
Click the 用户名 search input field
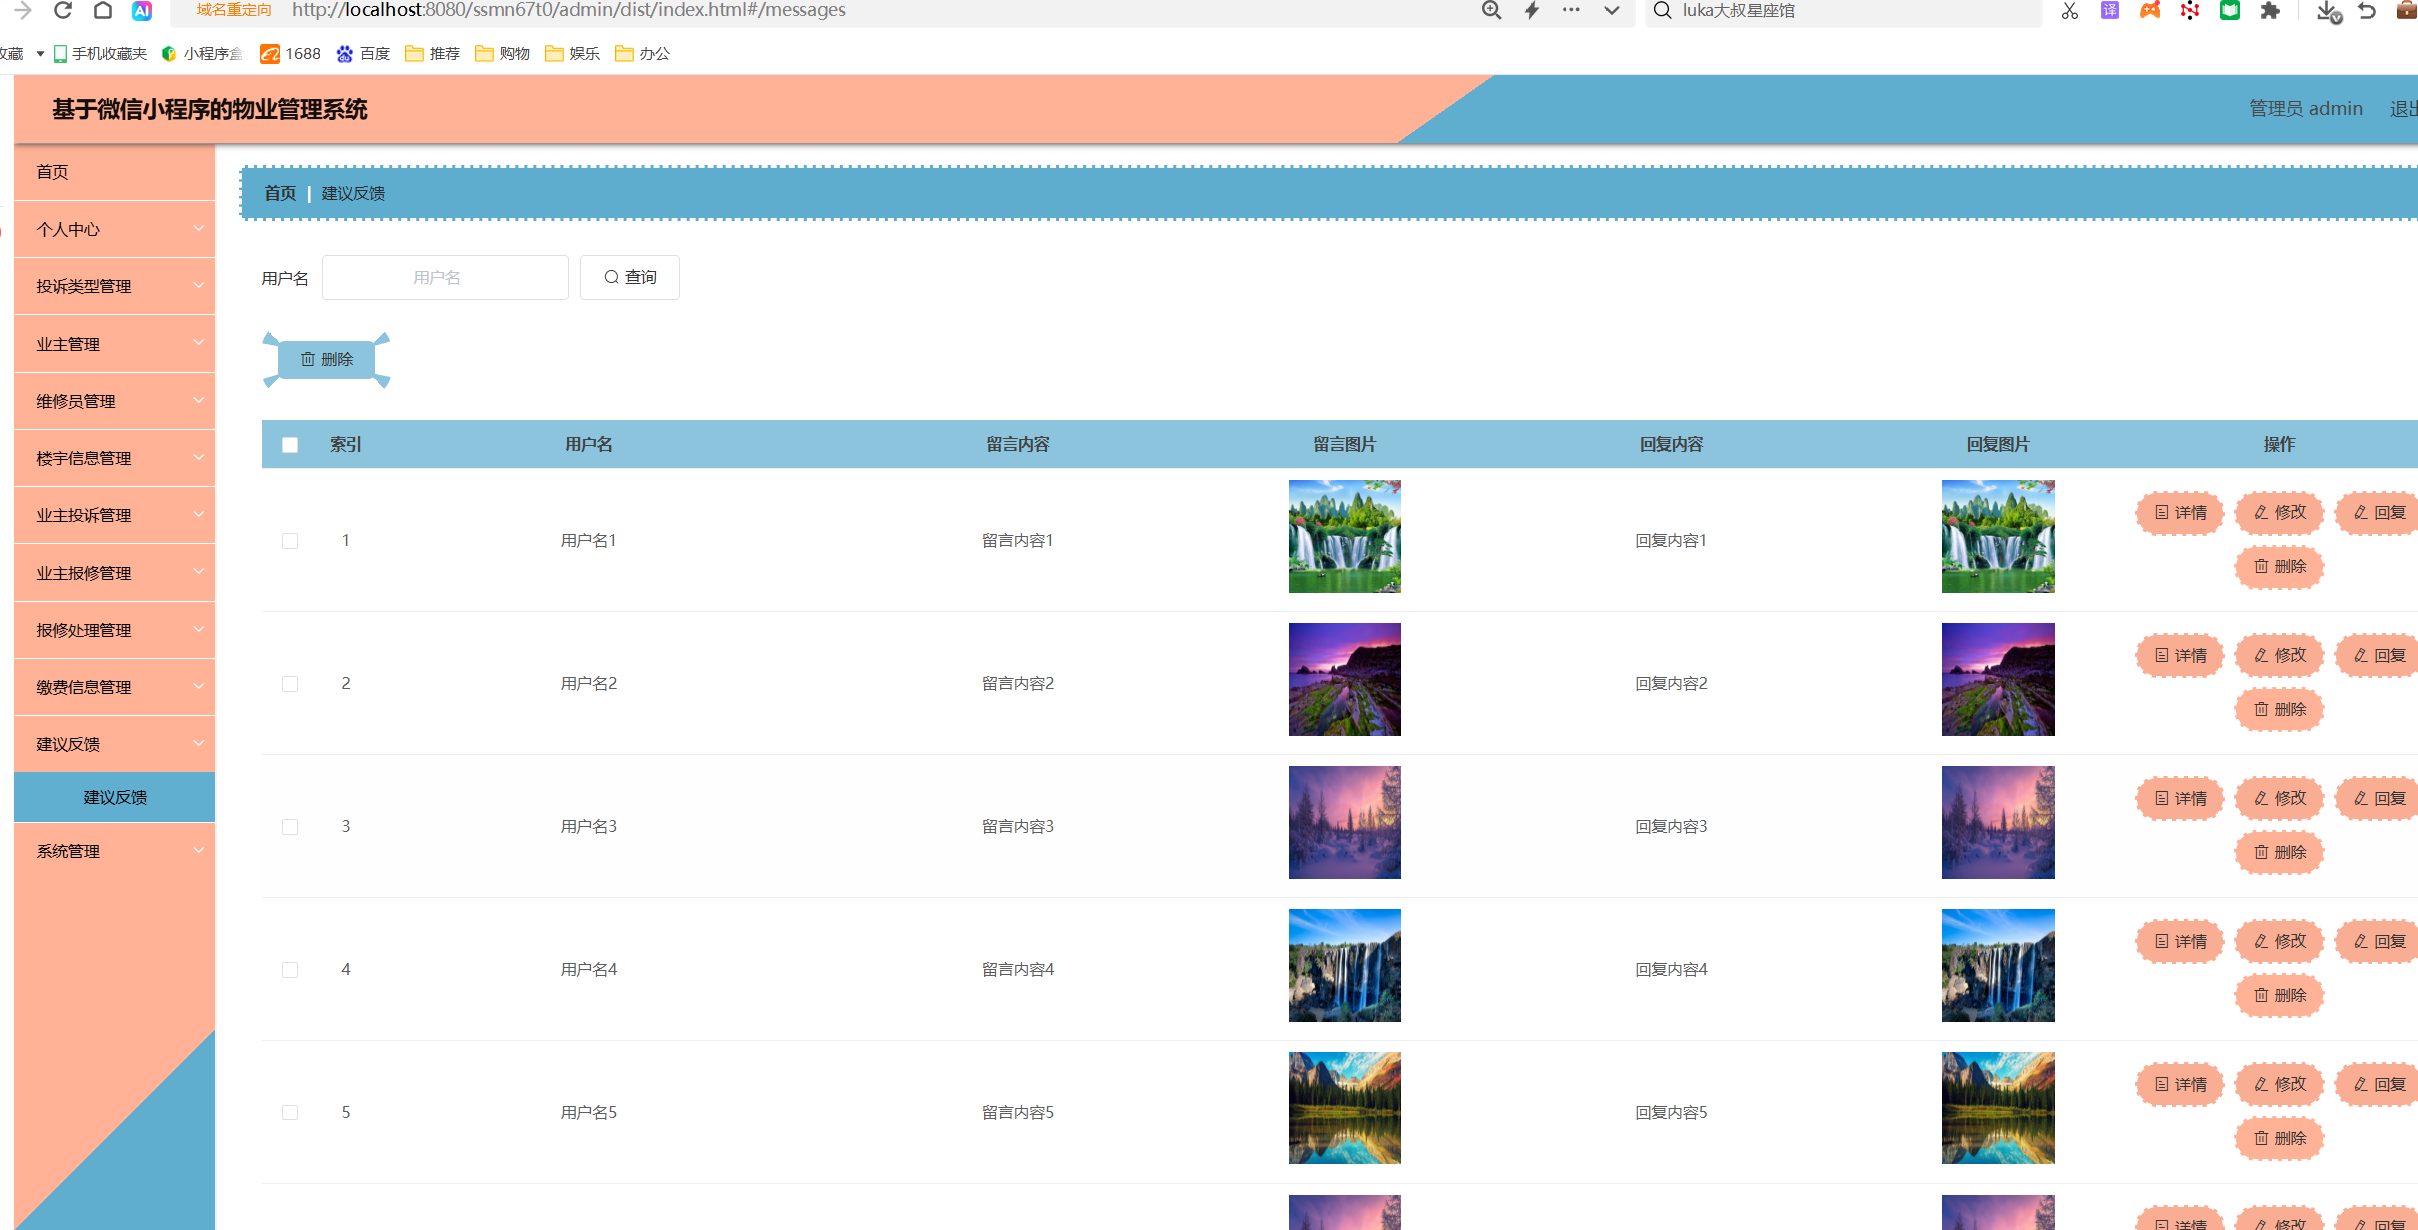445,277
